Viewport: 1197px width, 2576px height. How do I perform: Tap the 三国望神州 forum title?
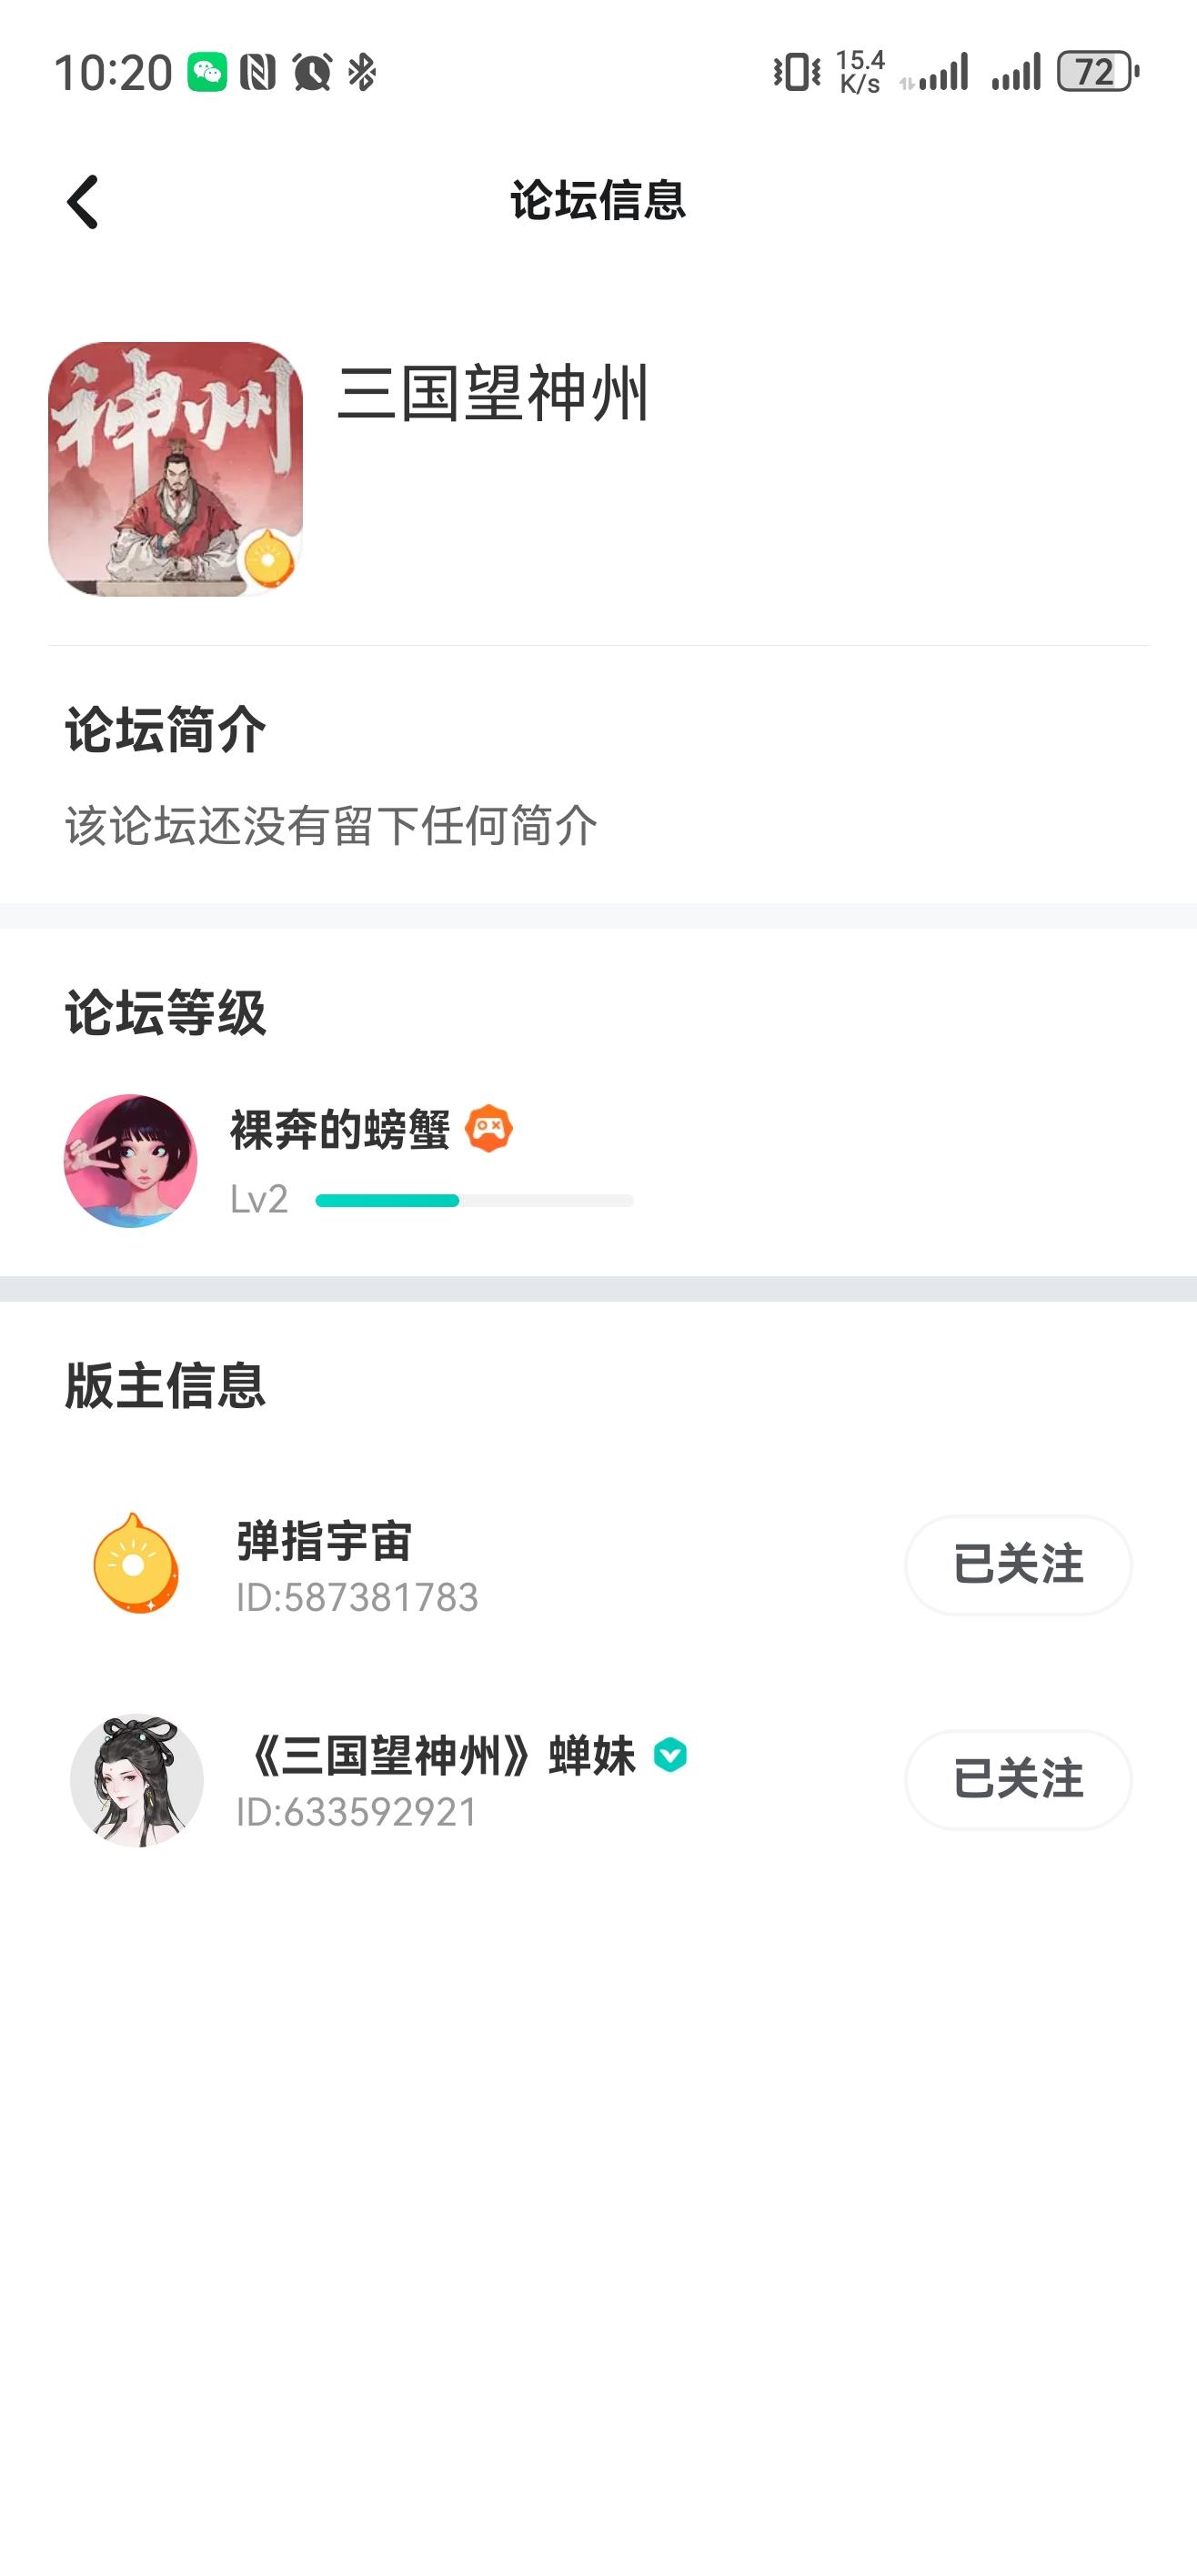494,393
